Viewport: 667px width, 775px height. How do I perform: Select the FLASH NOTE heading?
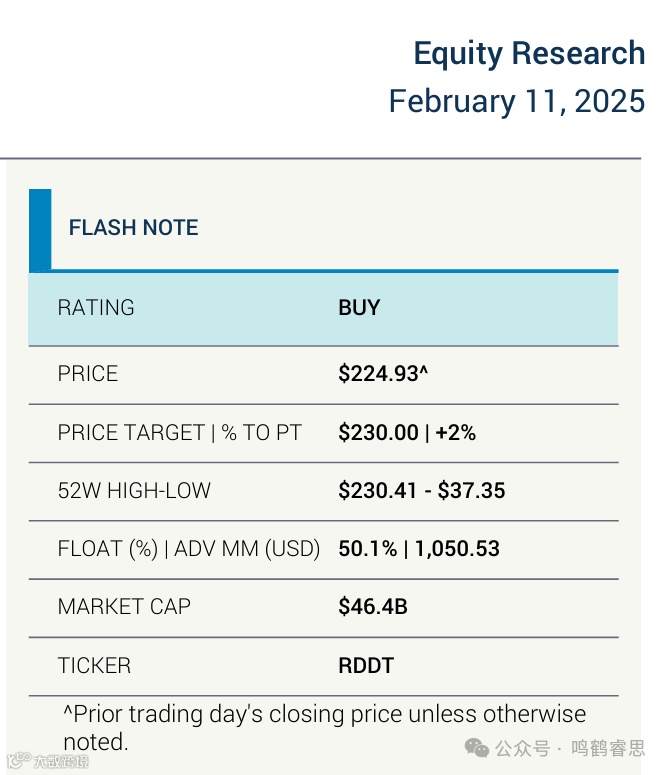[x=133, y=228]
